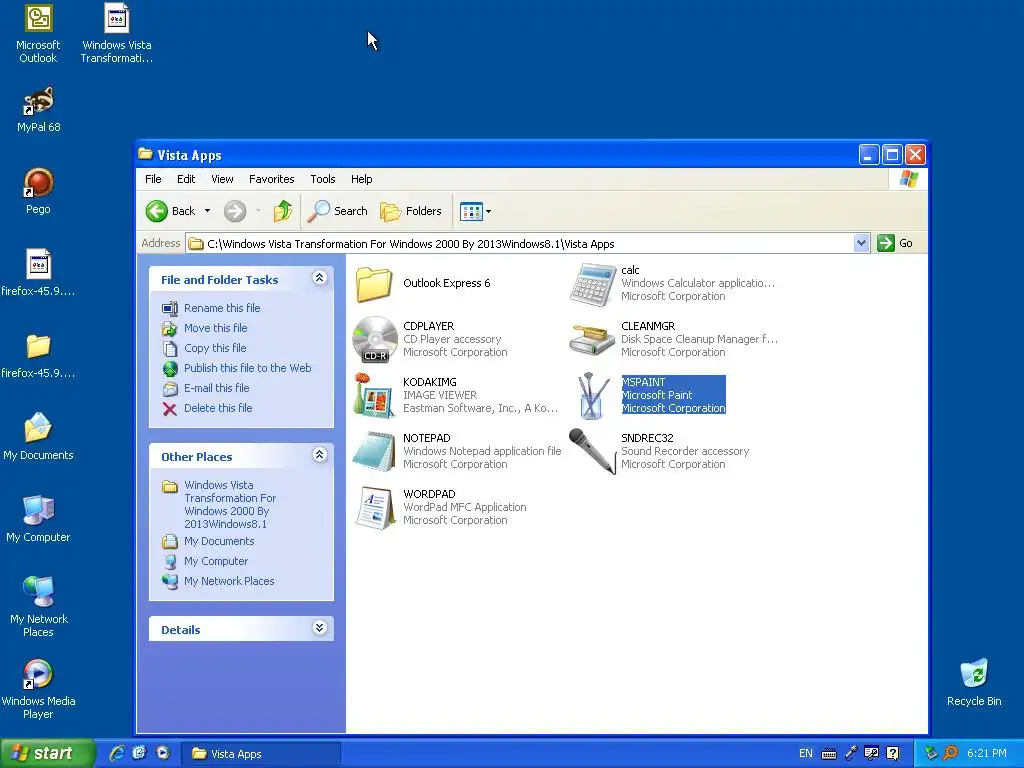1024x768 pixels.
Task: Click Rename this file
Action: 222,308
